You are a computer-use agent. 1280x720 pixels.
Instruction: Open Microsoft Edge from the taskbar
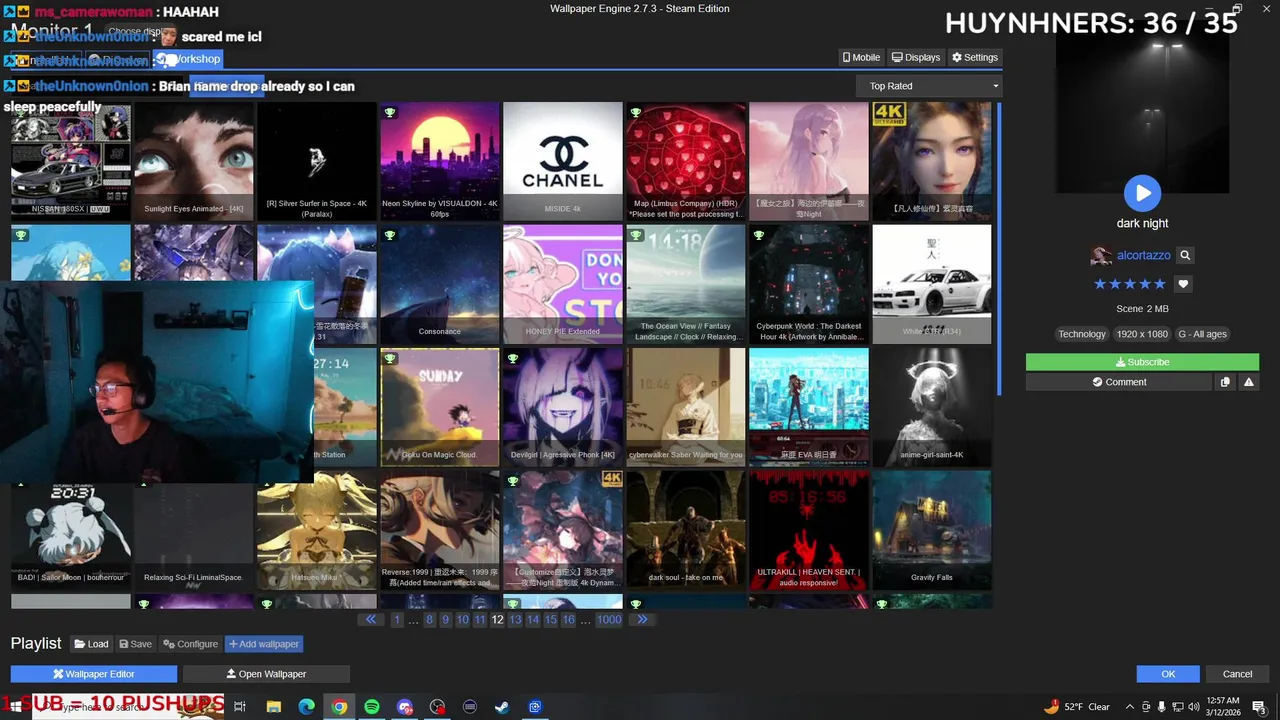click(306, 707)
